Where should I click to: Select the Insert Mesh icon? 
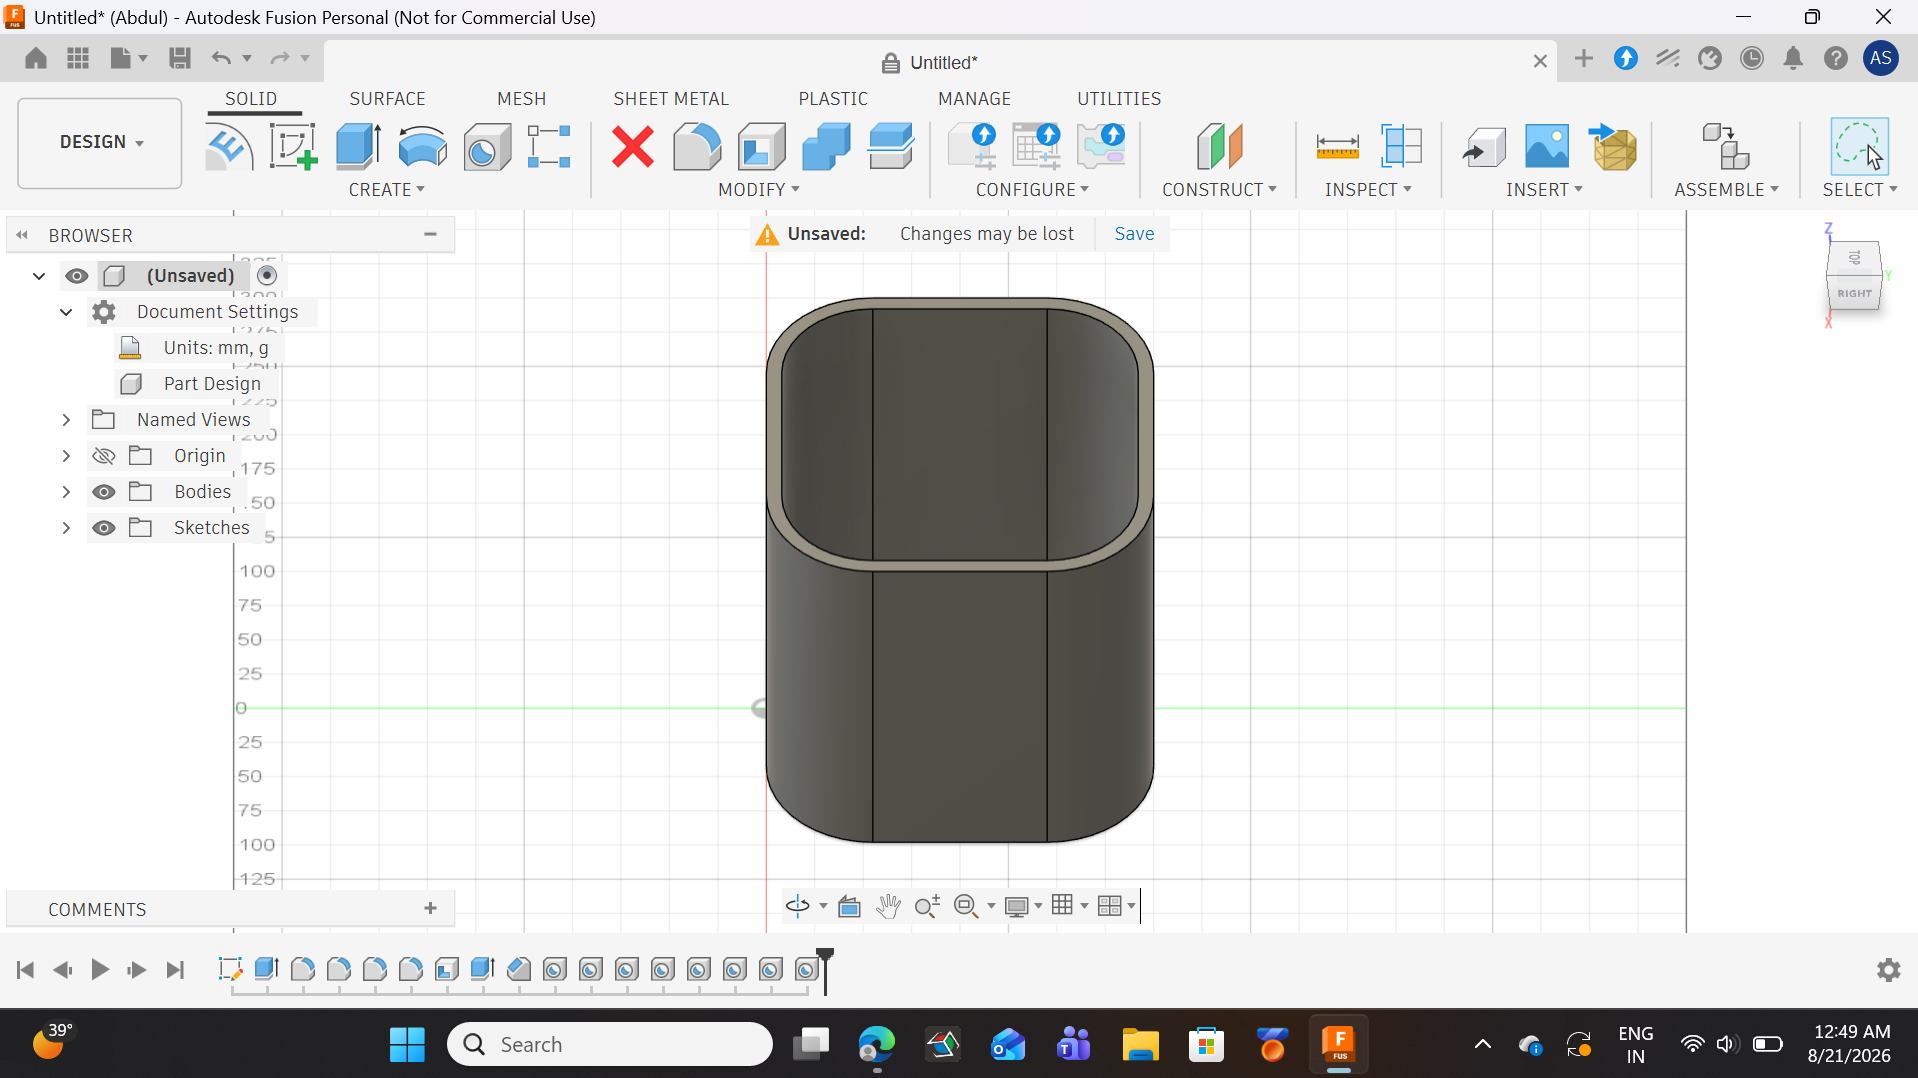[x=1612, y=147]
